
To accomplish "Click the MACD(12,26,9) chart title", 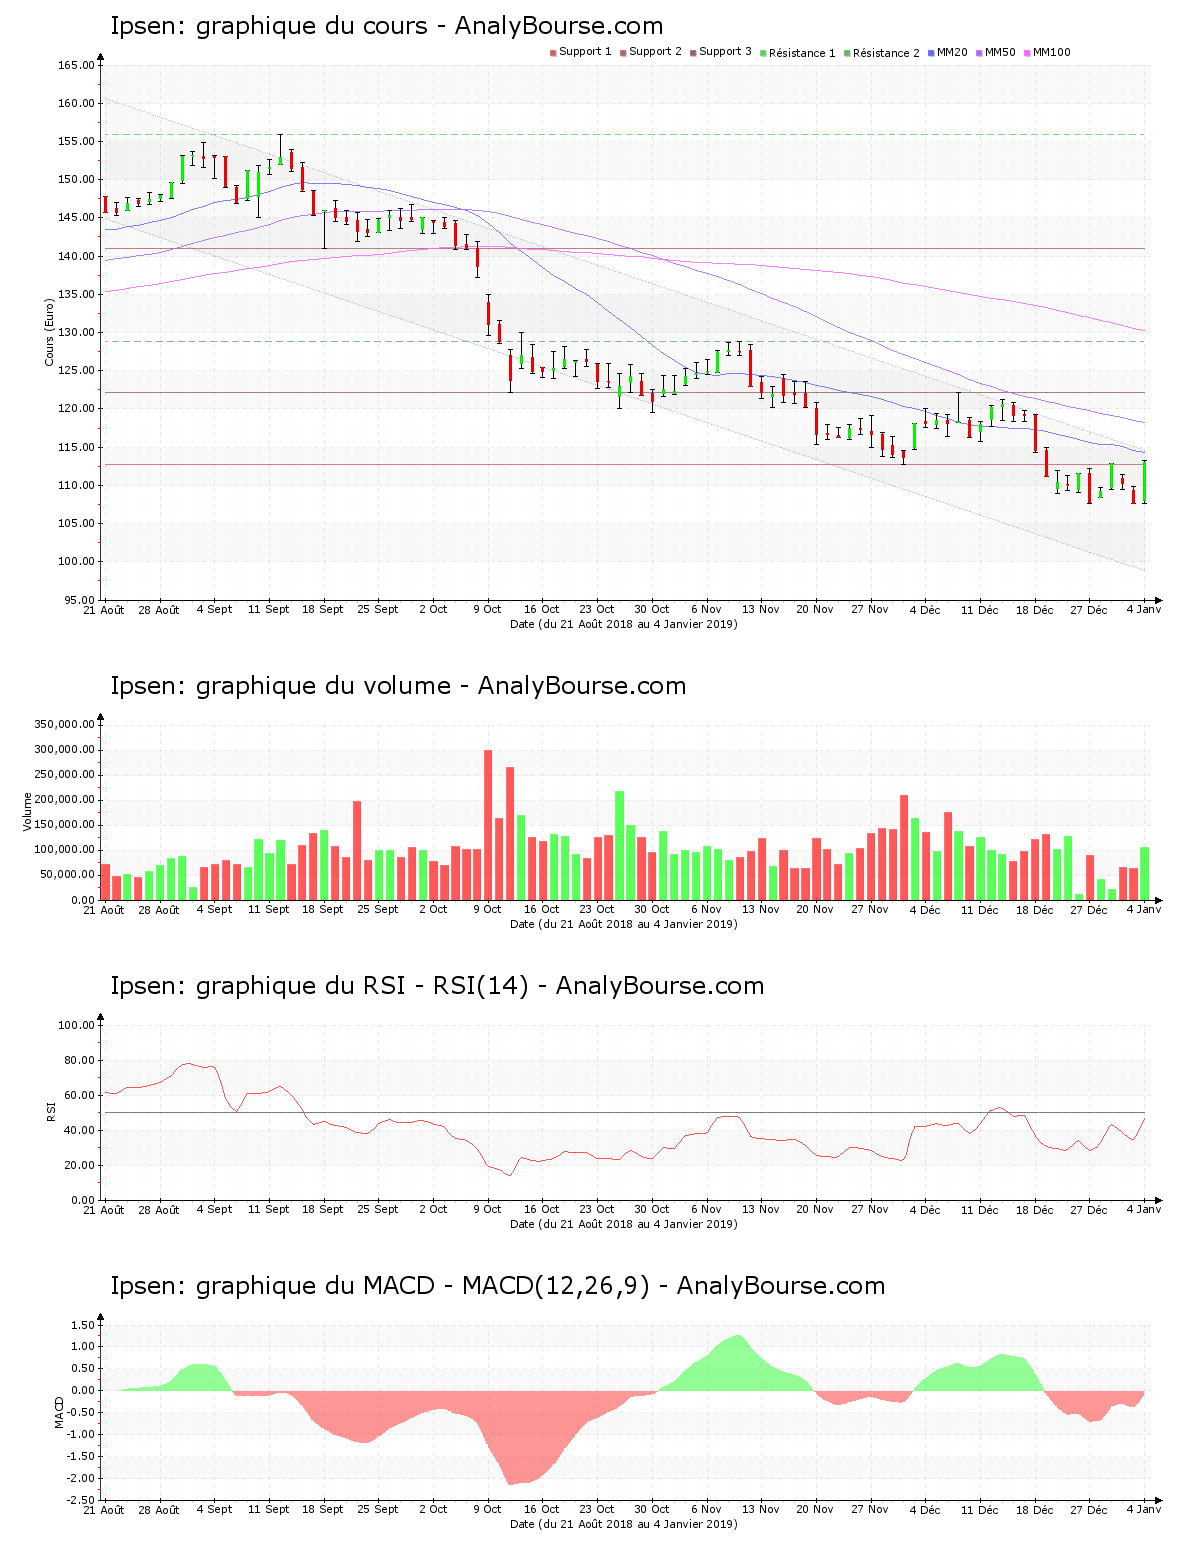I will pyautogui.click(x=497, y=1286).
